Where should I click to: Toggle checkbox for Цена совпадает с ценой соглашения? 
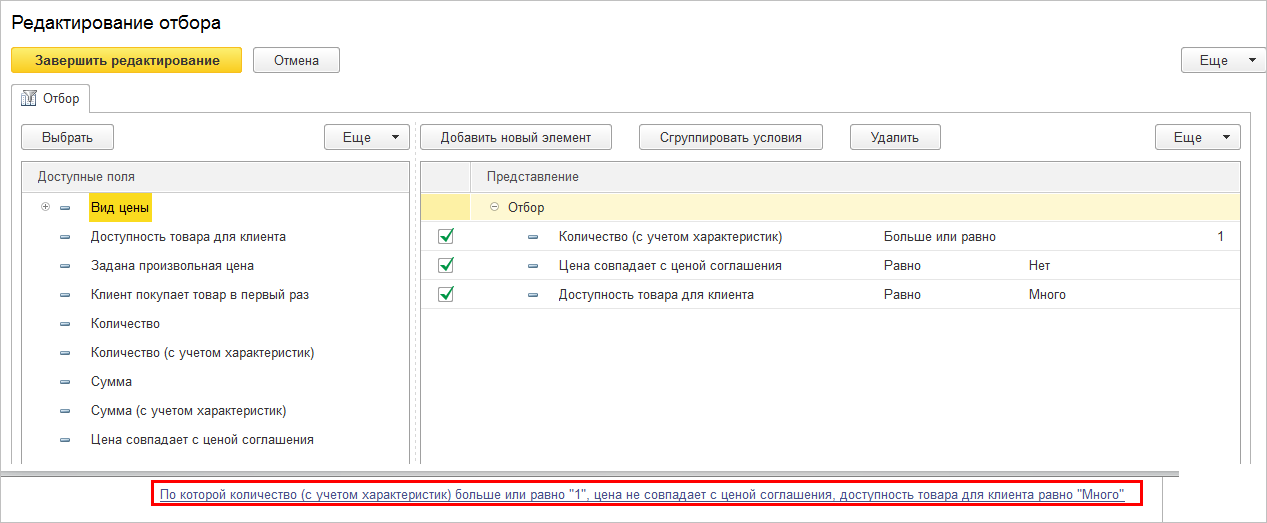(x=446, y=266)
